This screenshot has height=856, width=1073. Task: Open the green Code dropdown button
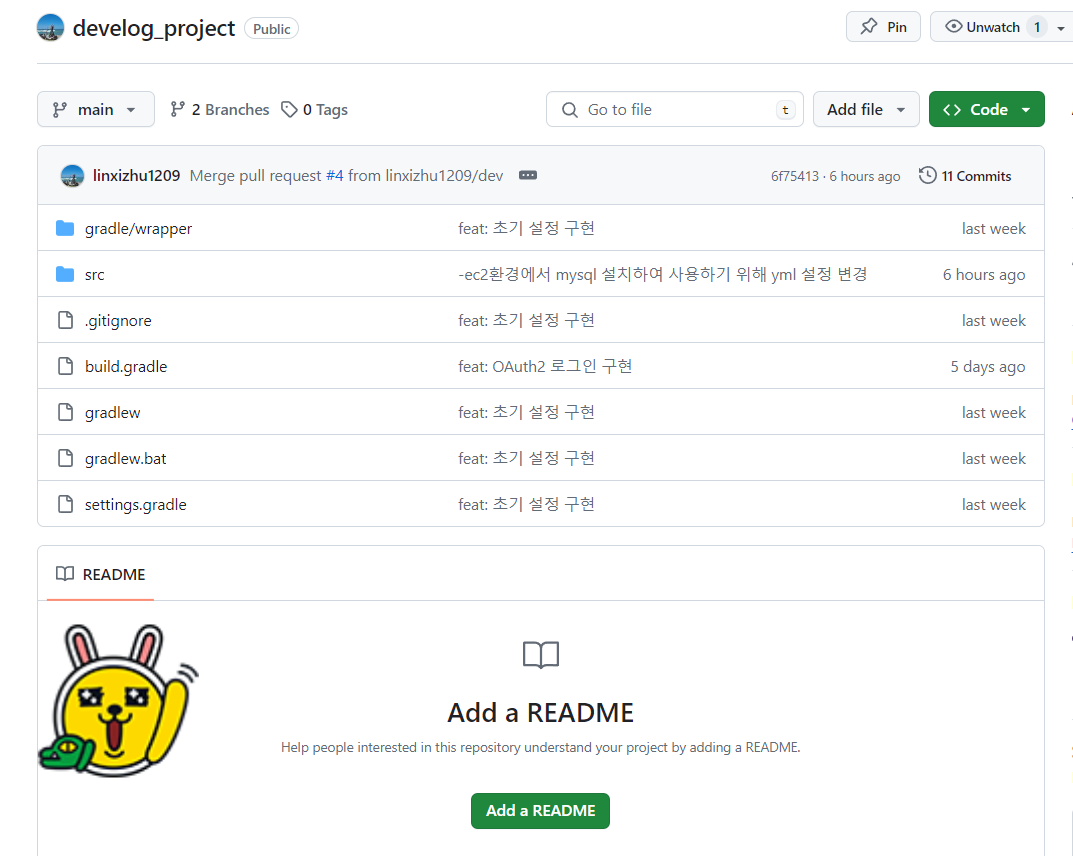pyautogui.click(x=986, y=109)
